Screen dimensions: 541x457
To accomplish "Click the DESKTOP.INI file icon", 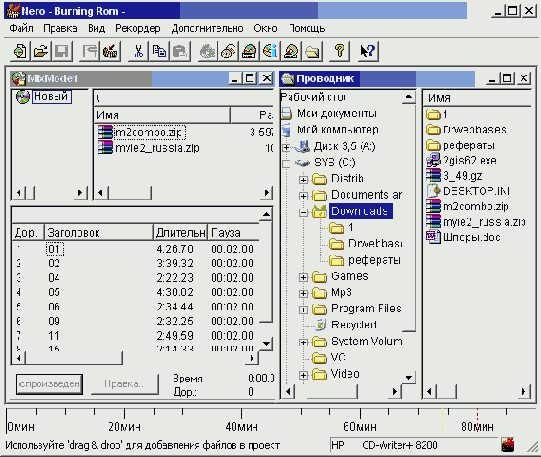I will coord(433,190).
